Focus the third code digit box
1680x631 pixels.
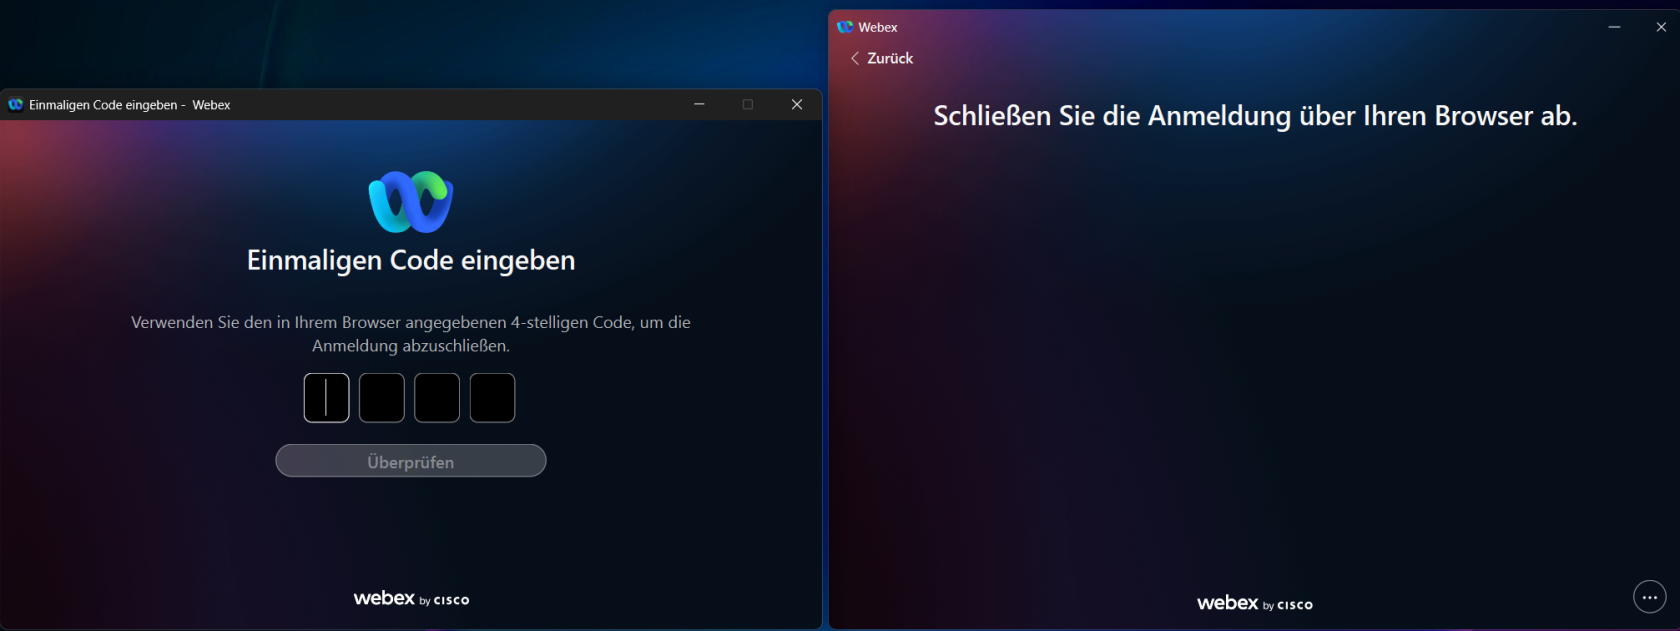pos(437,398)
